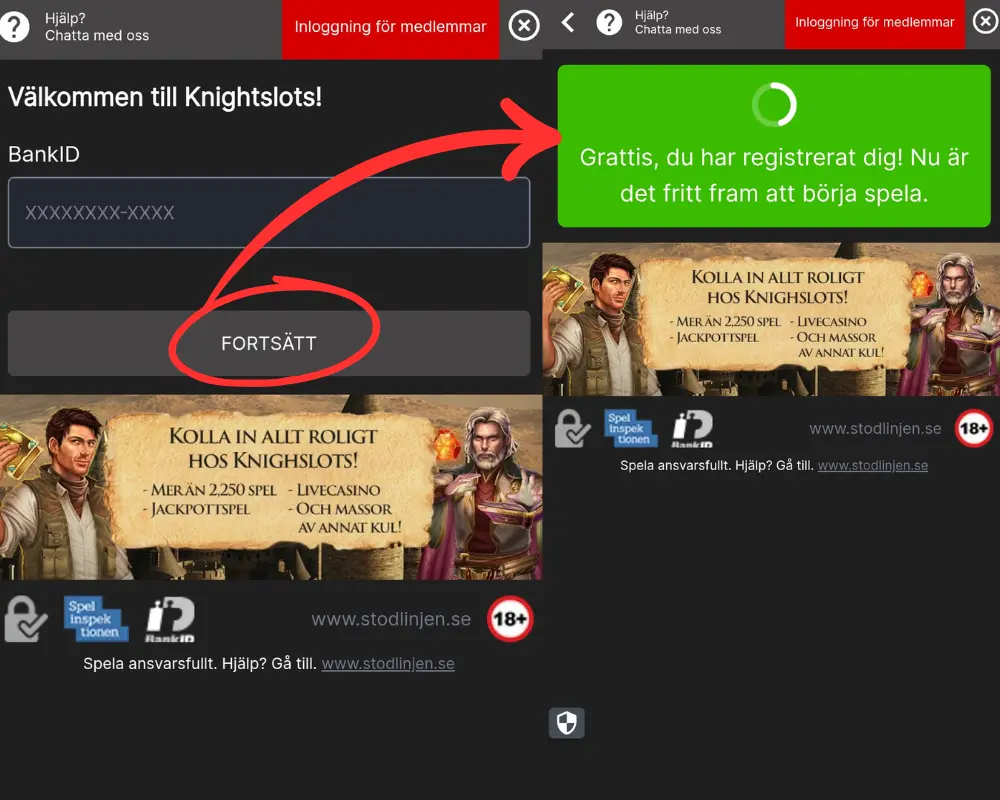Screen dimensions: 1000x800
Task: Click 'Inloggning för medlemmar' in right panel
Action: [x=874, y=24]
